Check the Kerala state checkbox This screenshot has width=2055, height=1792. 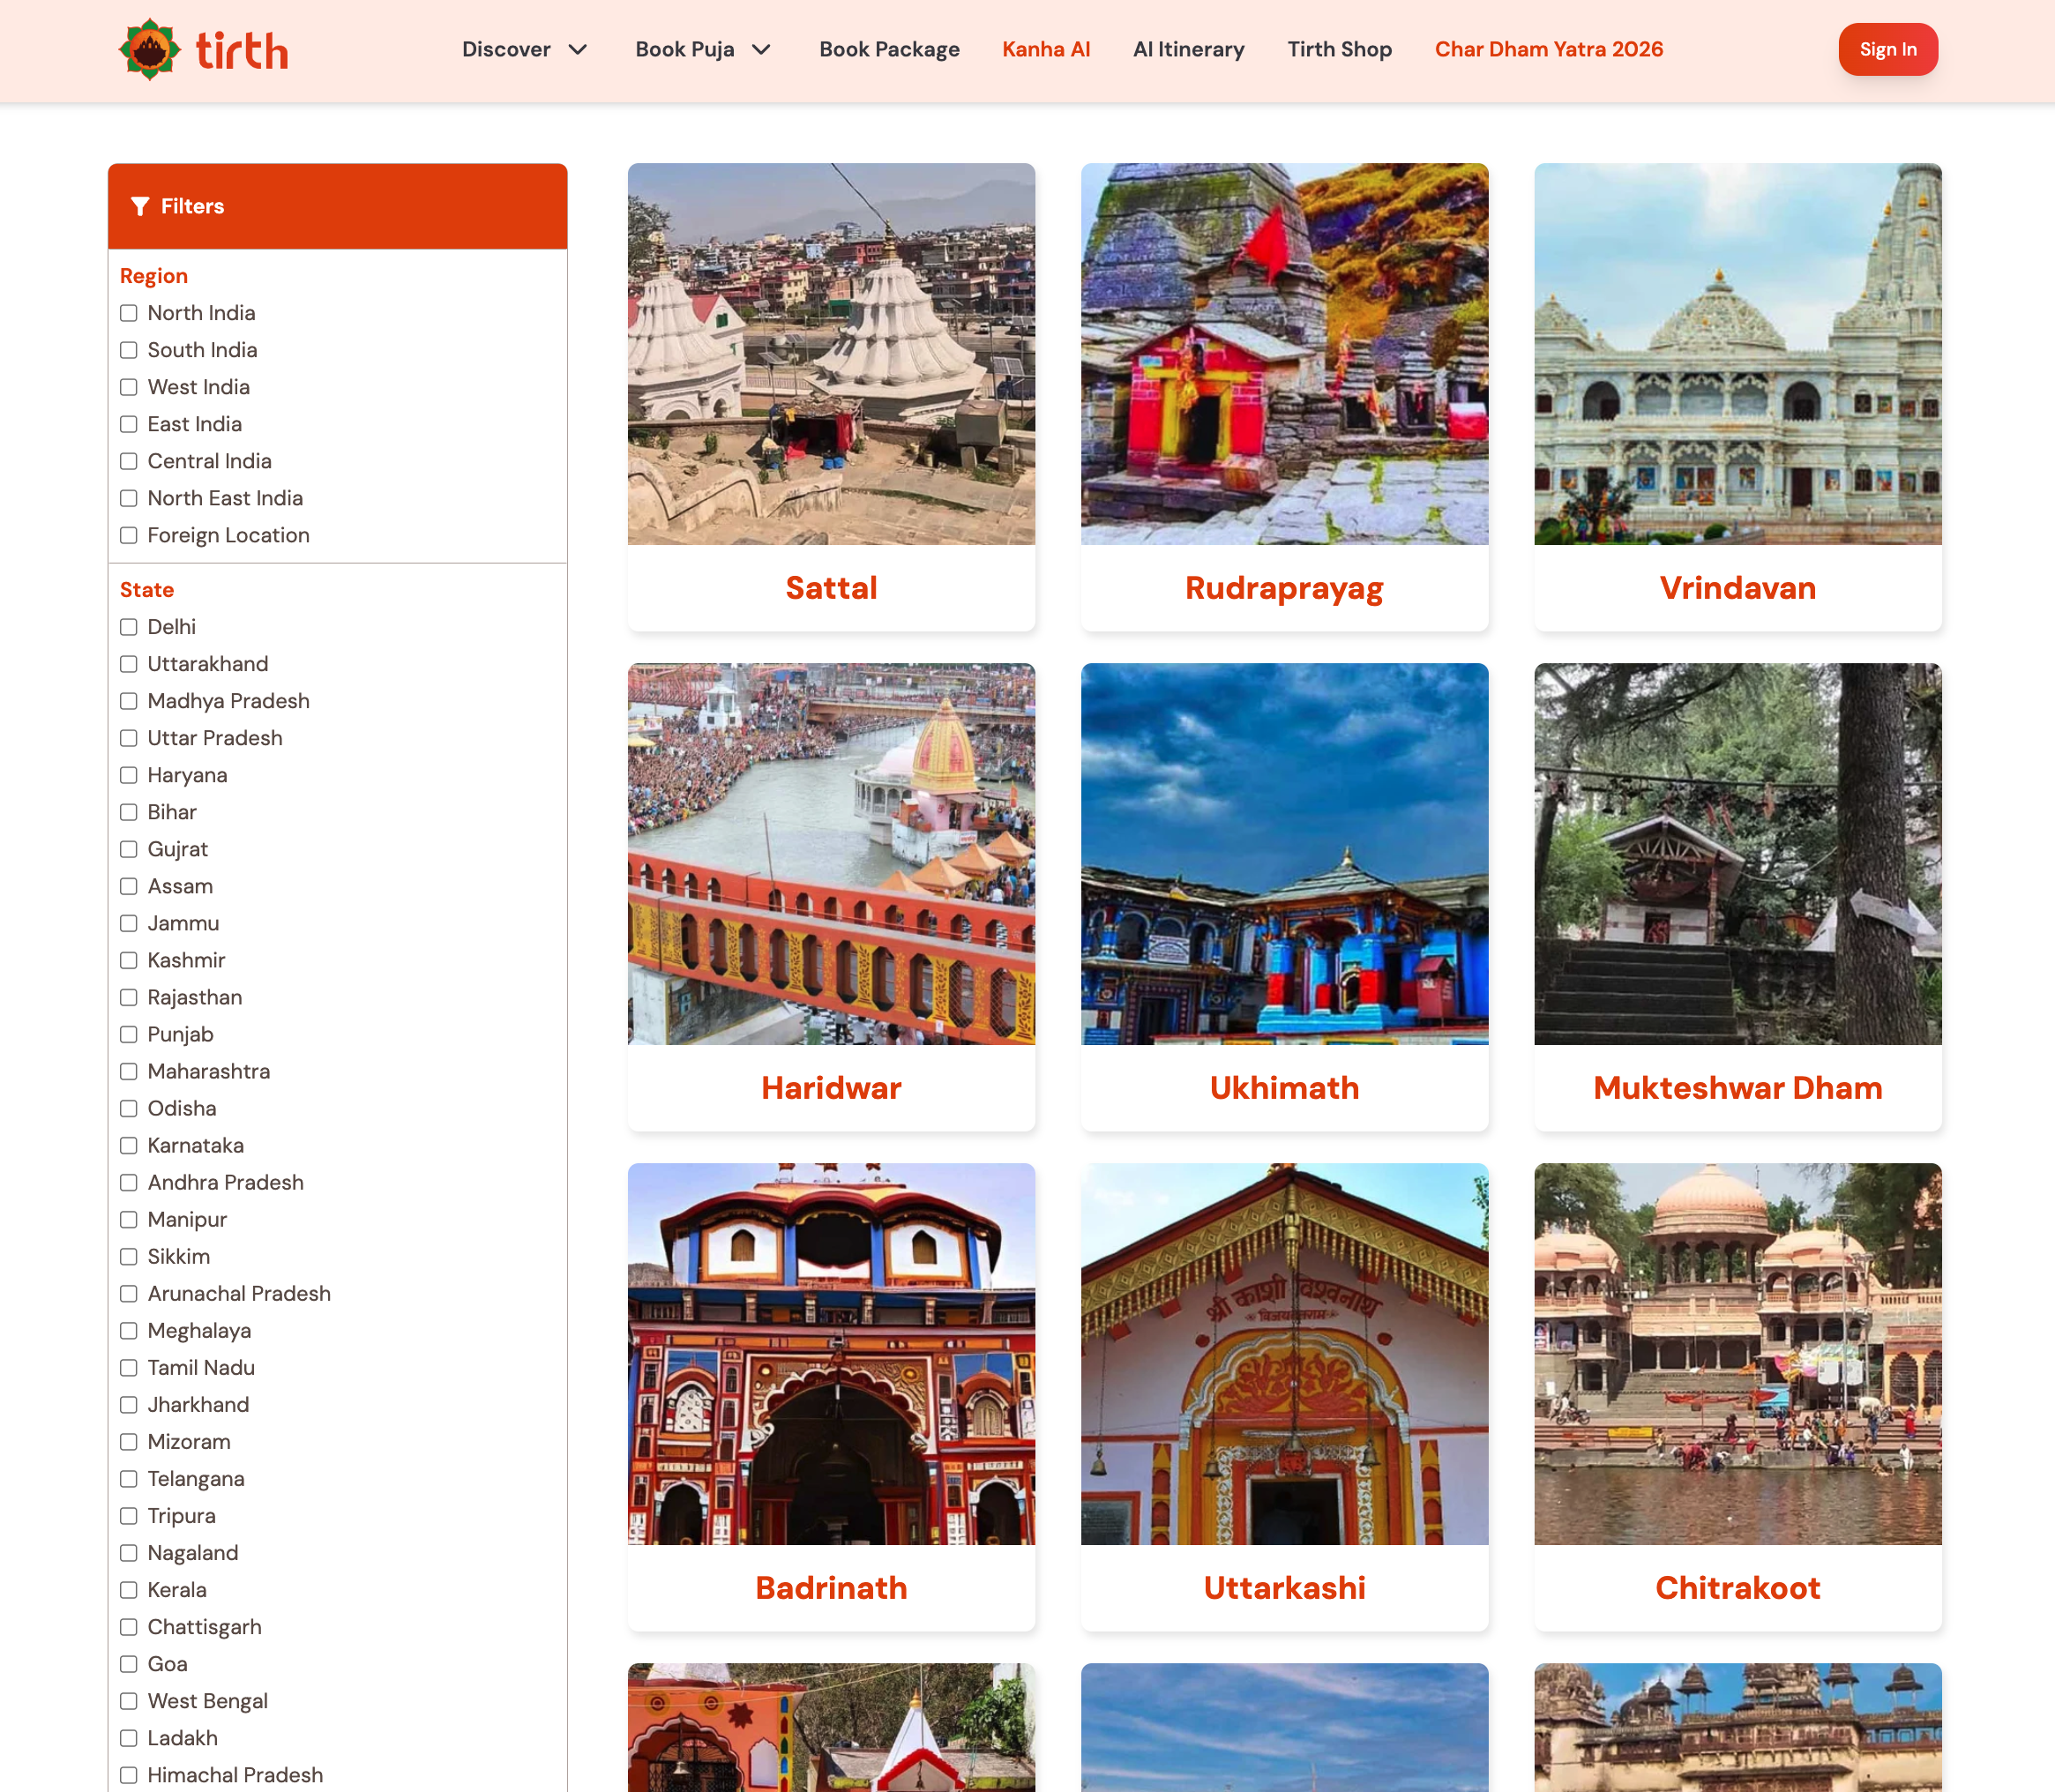coord(129,1589)
